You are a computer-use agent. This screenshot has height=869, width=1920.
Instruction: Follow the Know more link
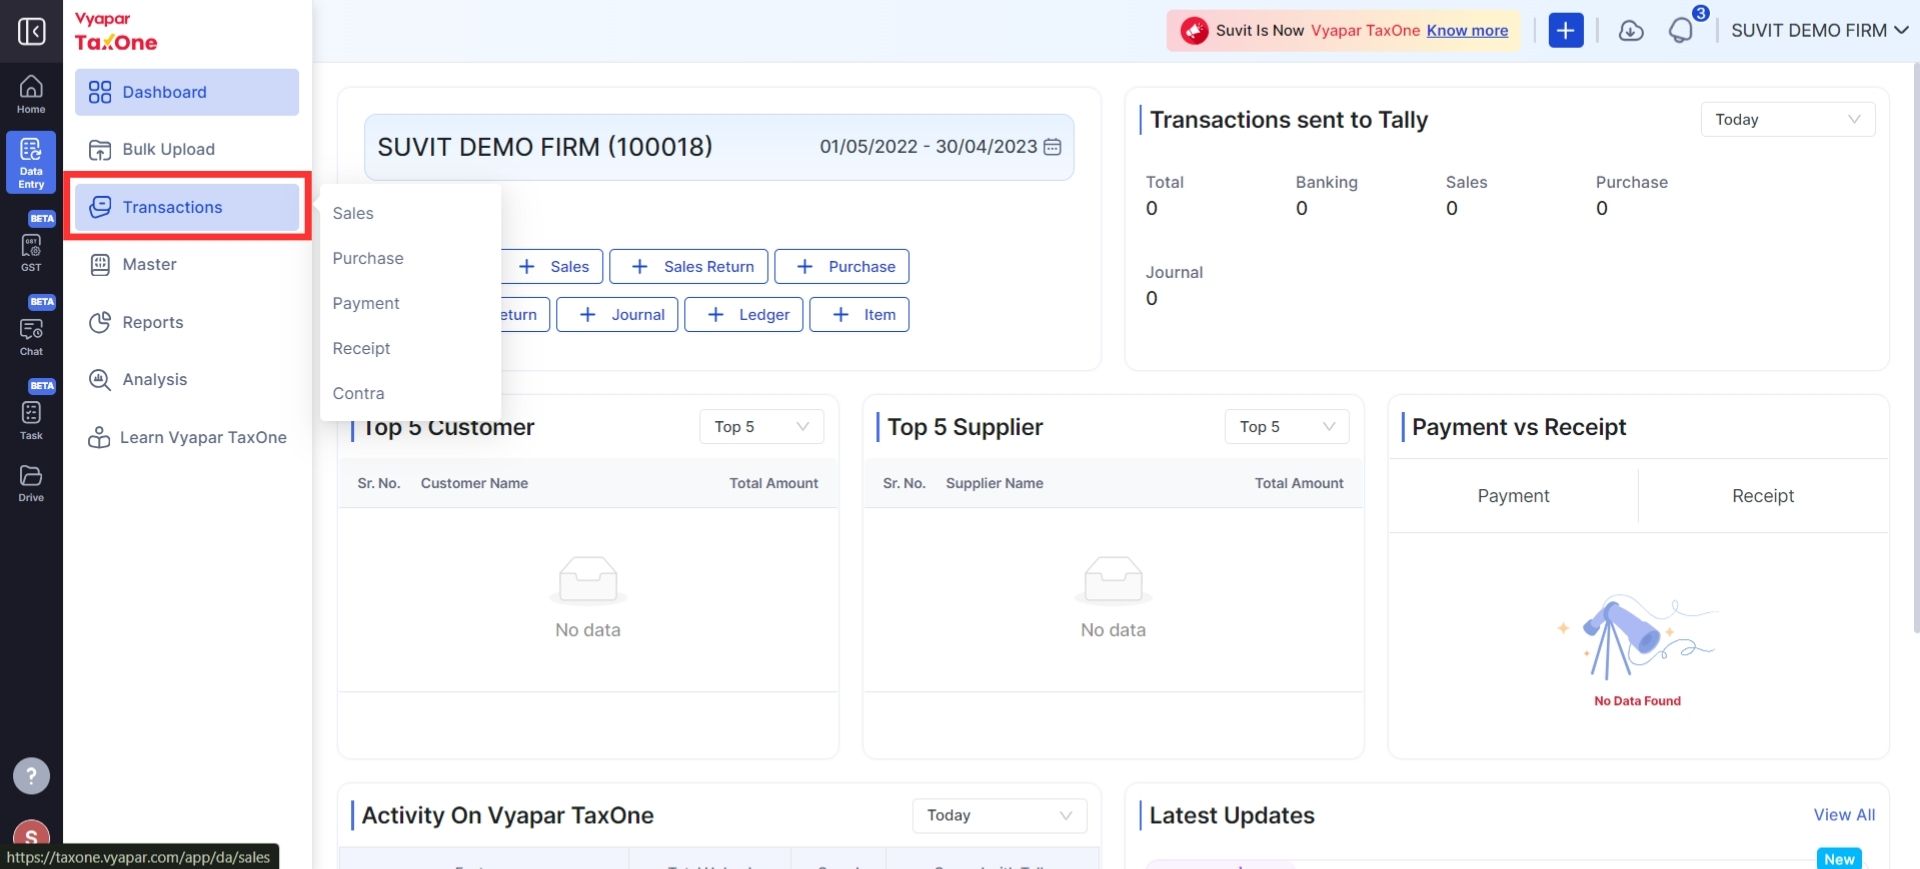[x=1467, y=31]
